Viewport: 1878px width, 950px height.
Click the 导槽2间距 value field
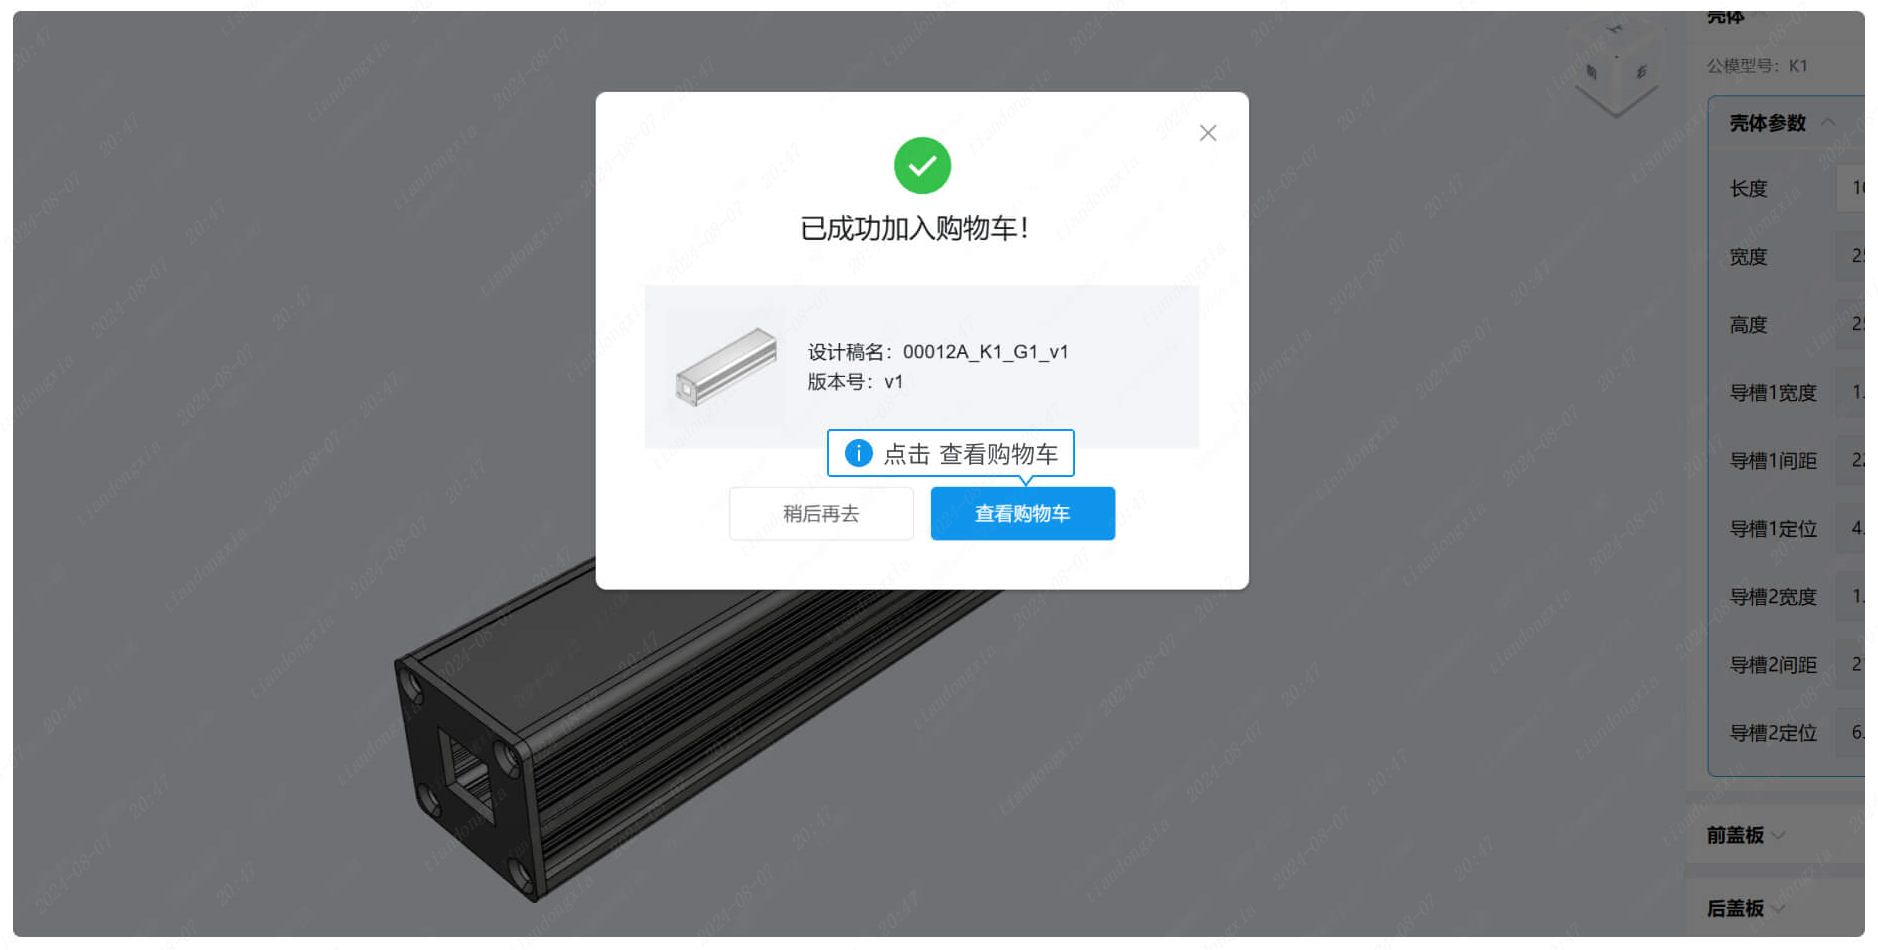click(1851, 664)
